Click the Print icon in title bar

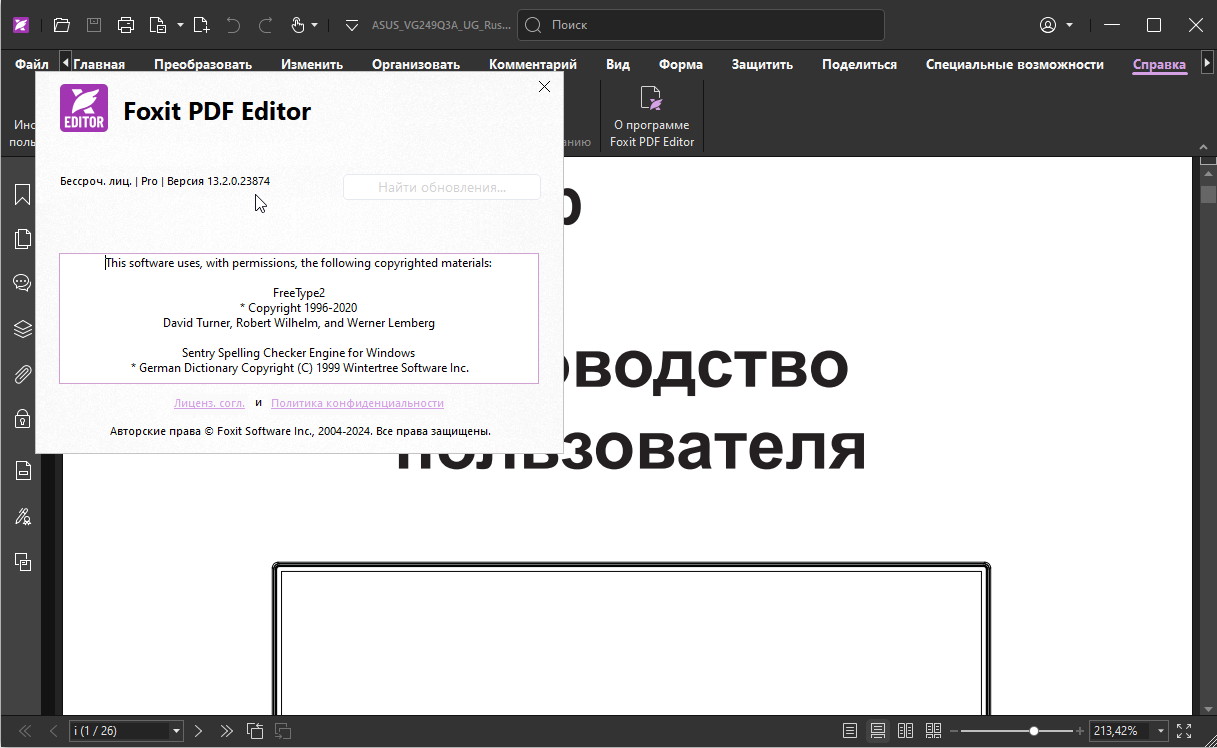(x=125, y=25)
